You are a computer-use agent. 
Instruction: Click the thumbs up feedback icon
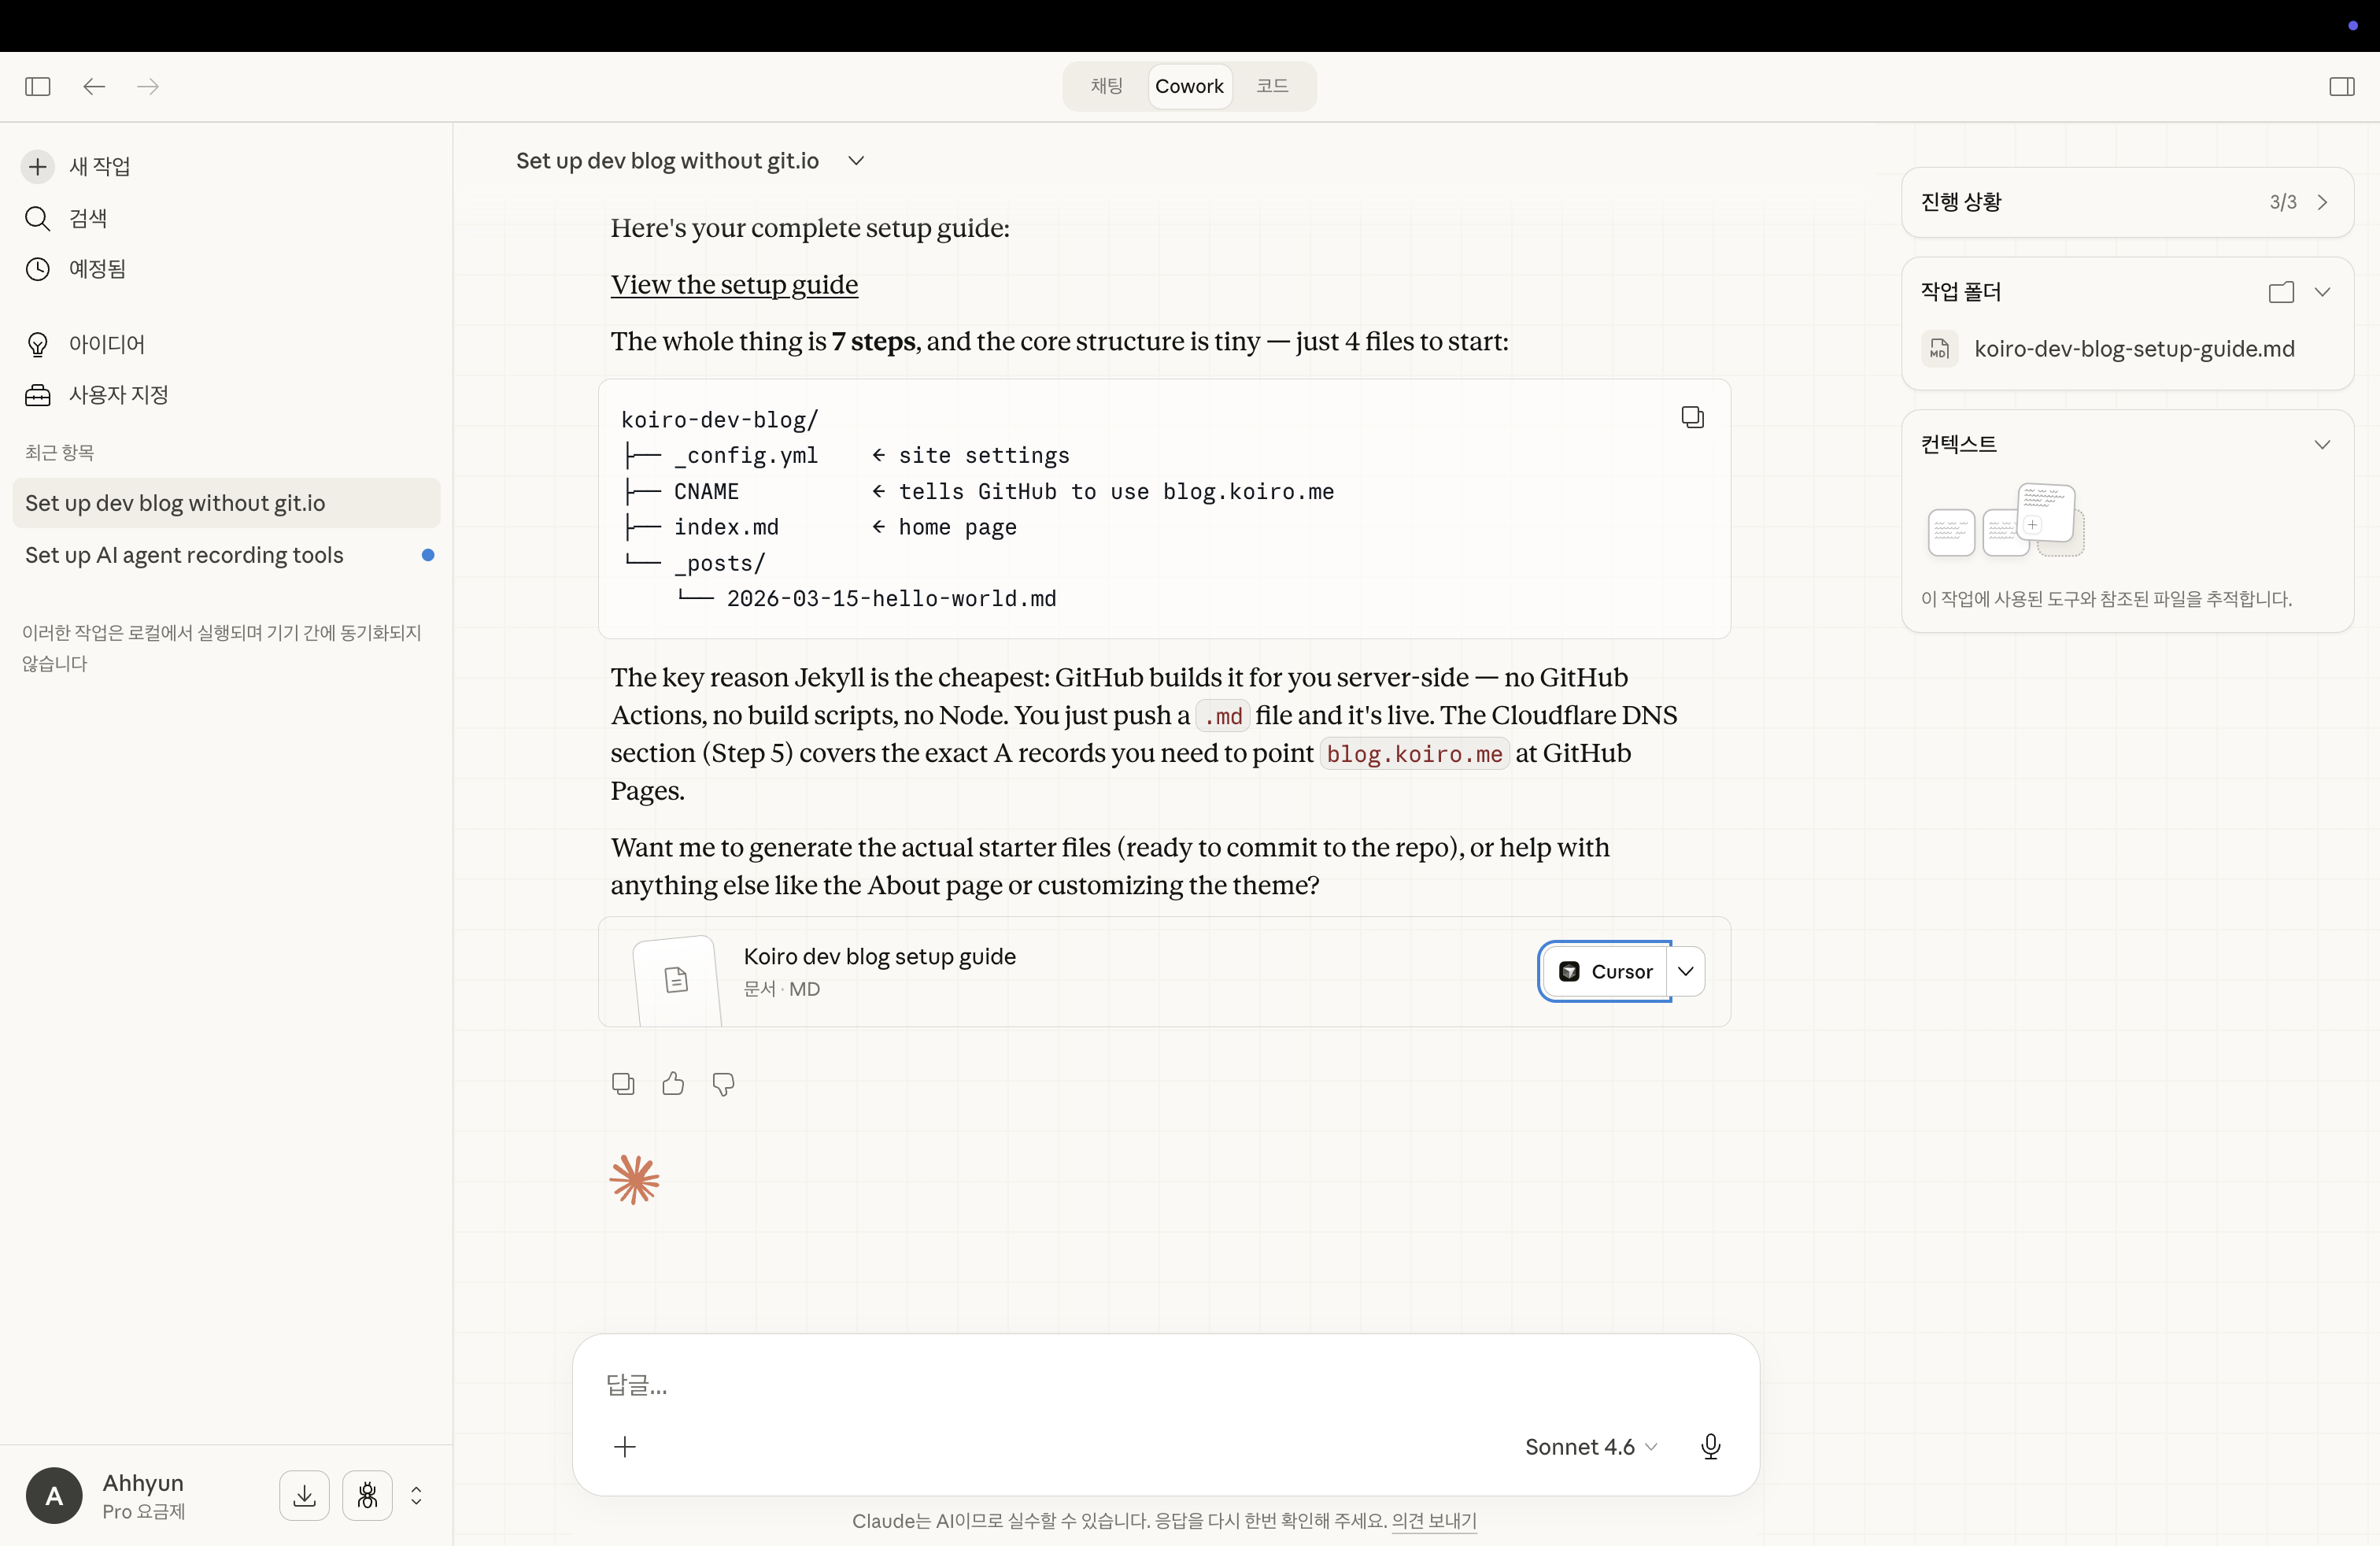(673, 1083)
